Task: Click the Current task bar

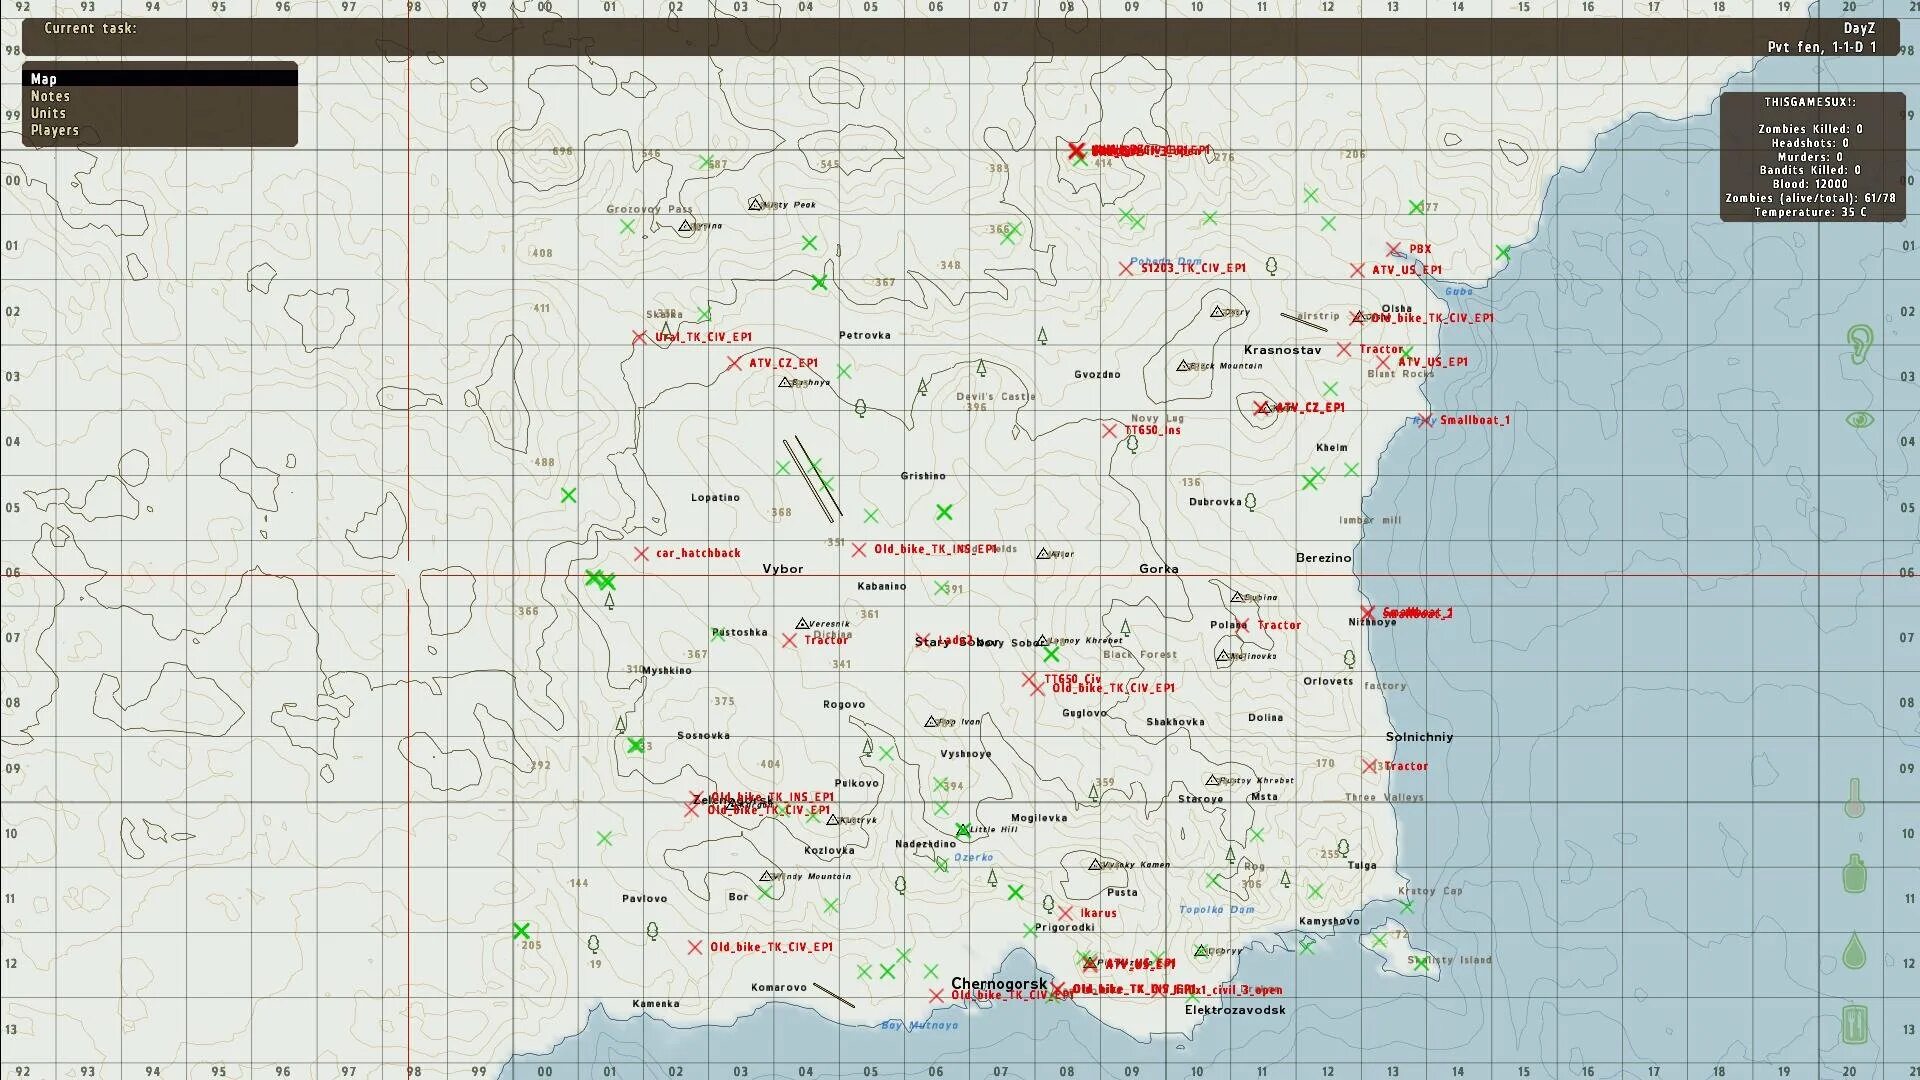Action: pos(960,37)
